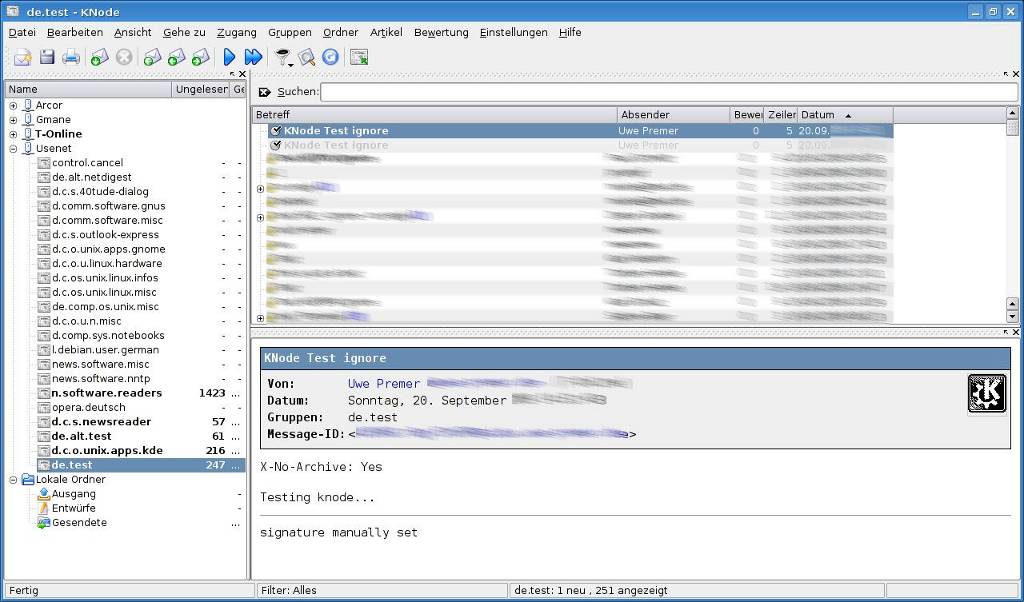Collapse the Lokale Ordner tree node

[13, 479]
